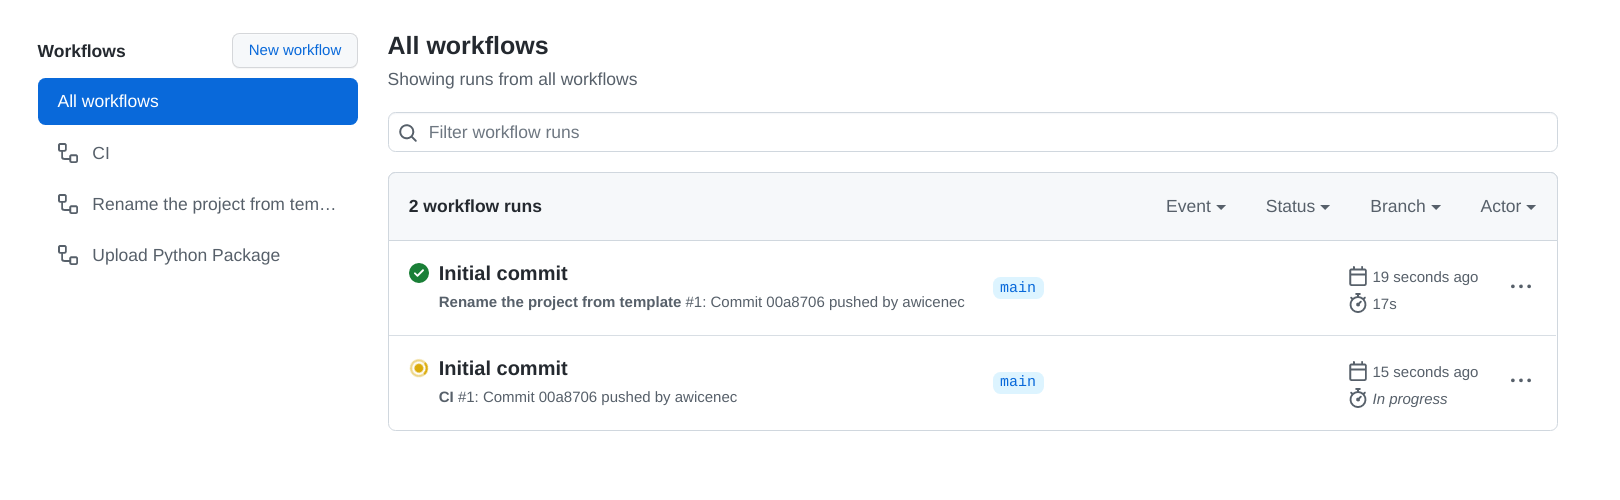Screen dimensions: 1620x500
Task: Click the 17s duration text
Action: pos(1384,304)
